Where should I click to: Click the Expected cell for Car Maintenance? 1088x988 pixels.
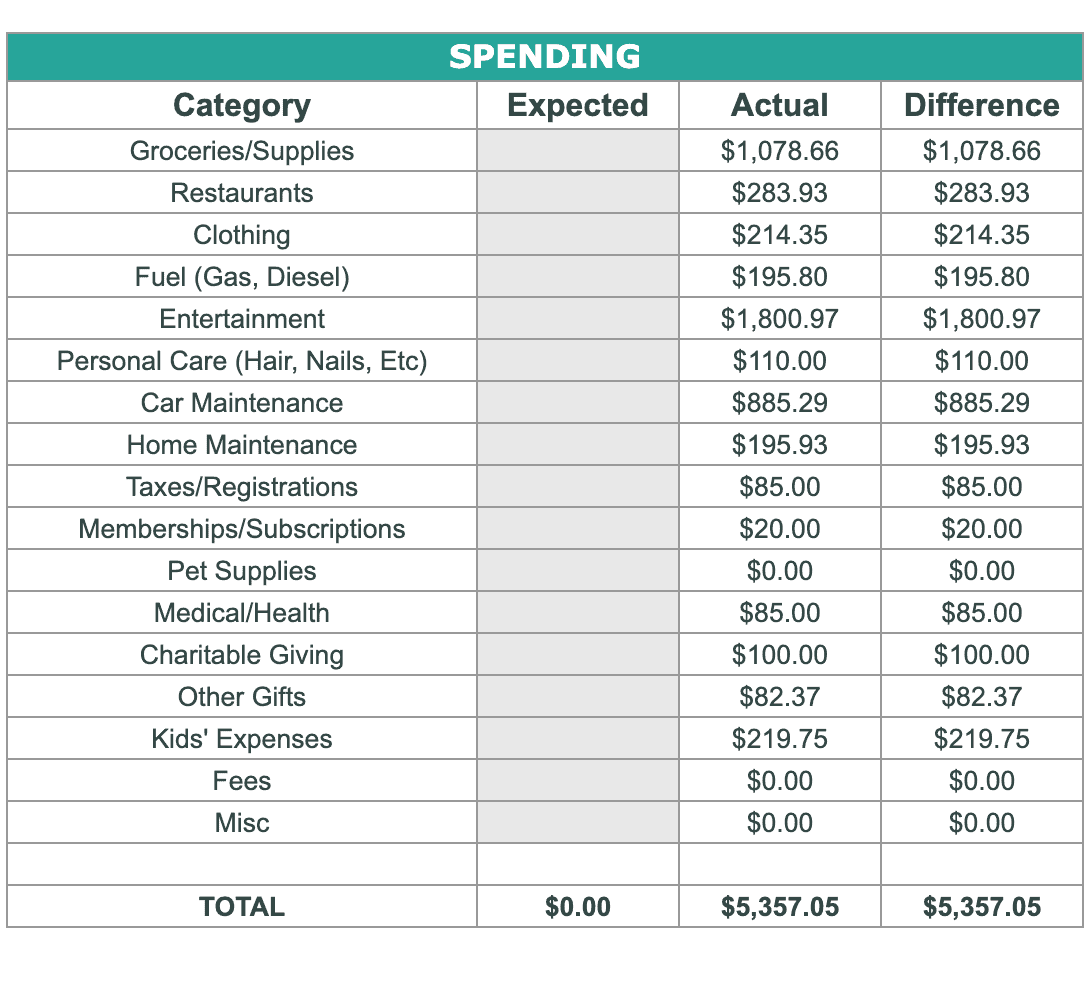[577, 402]
